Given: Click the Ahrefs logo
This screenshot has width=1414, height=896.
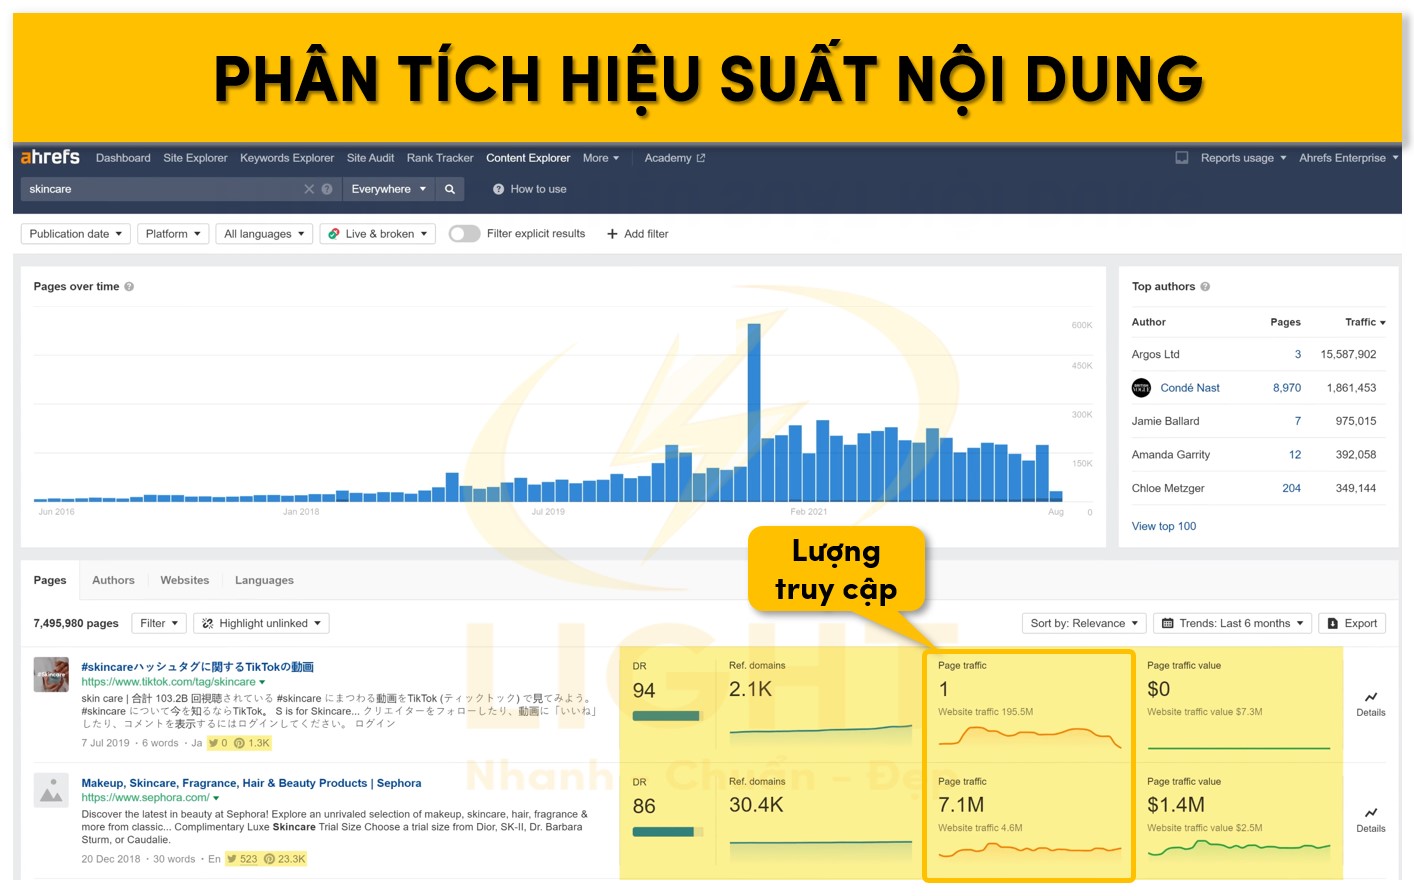Looking at the screenshot, I should 50,157.
